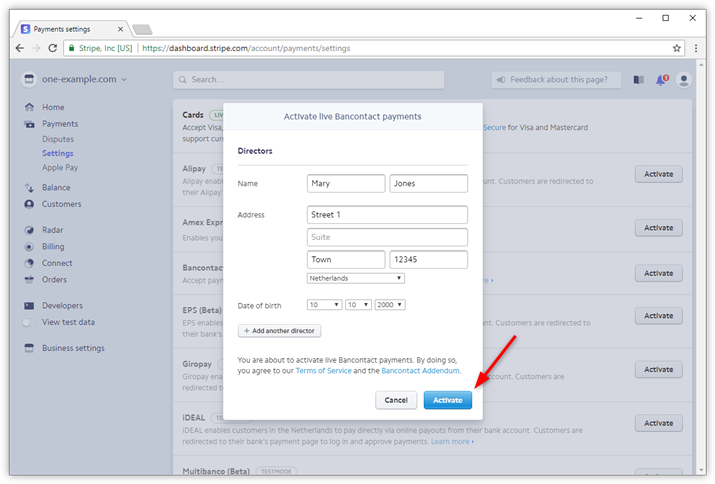Viewport: 715px width, 484px height.
Task: Click the 3-D Secure link
Action: (x=494, y=128)
